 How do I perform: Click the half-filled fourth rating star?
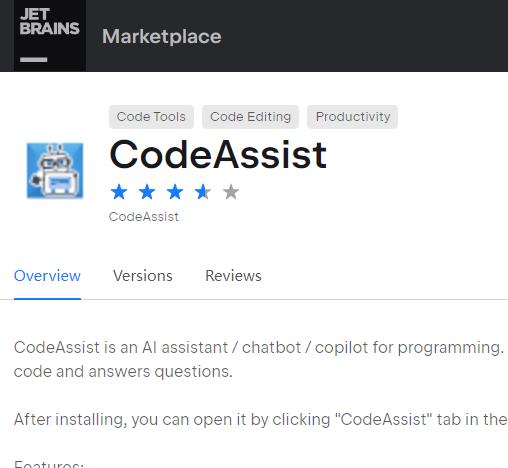203,192
